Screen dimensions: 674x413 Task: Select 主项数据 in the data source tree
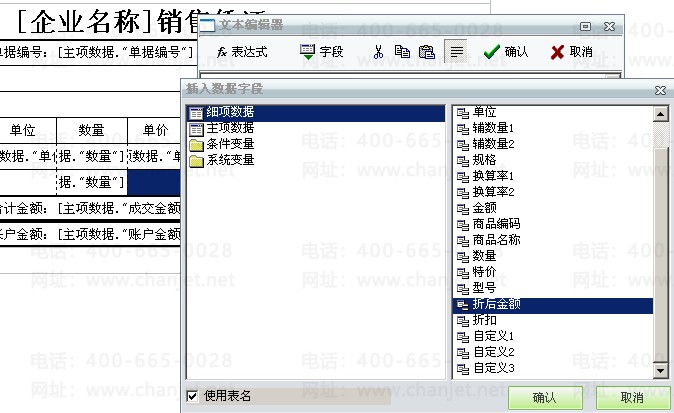229,128
